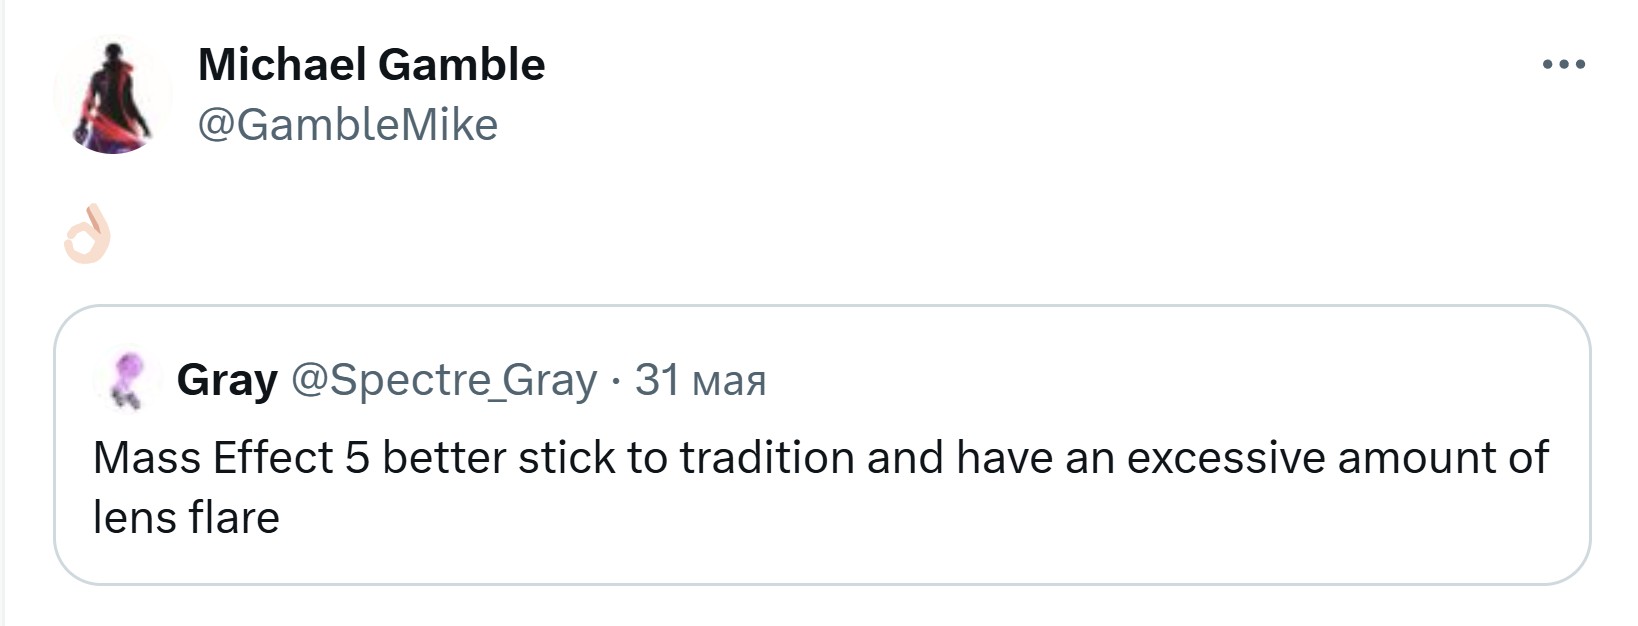Open Michael Gamble display name link
Viewport: 1638px width, 626px height.
[x=371, y=65]
